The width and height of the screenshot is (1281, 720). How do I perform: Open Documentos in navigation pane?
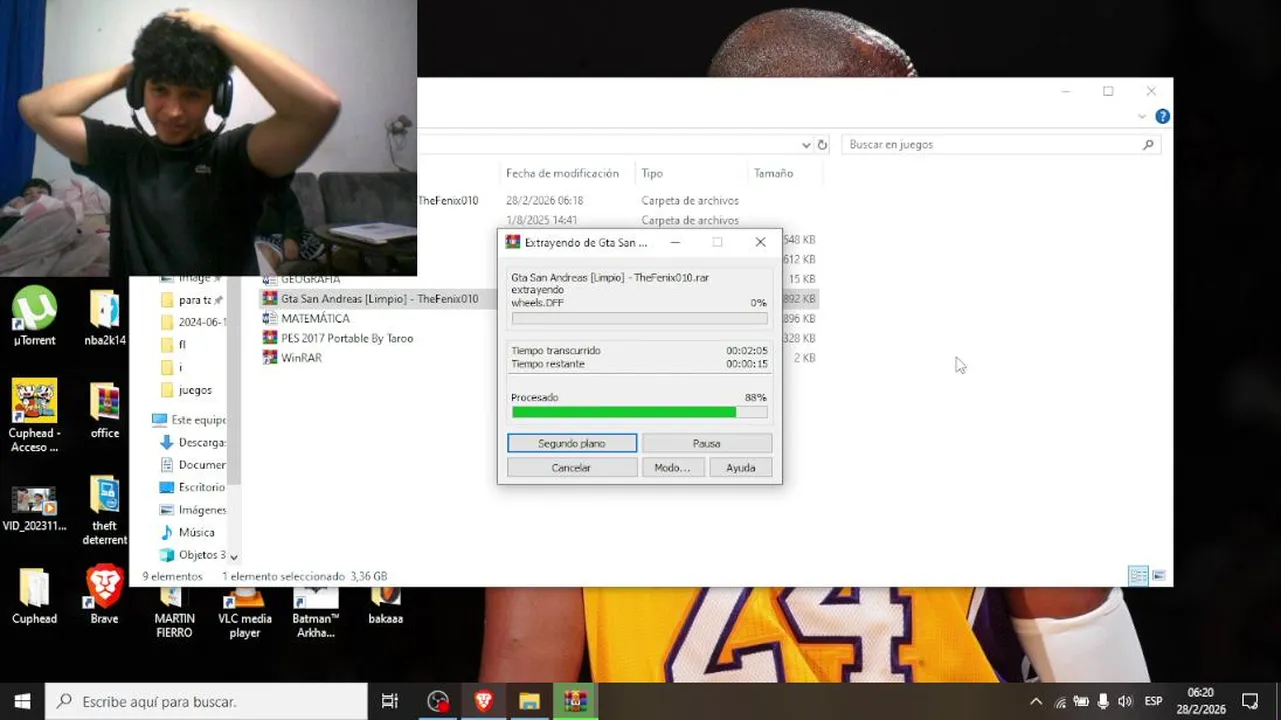coord(192,465)
